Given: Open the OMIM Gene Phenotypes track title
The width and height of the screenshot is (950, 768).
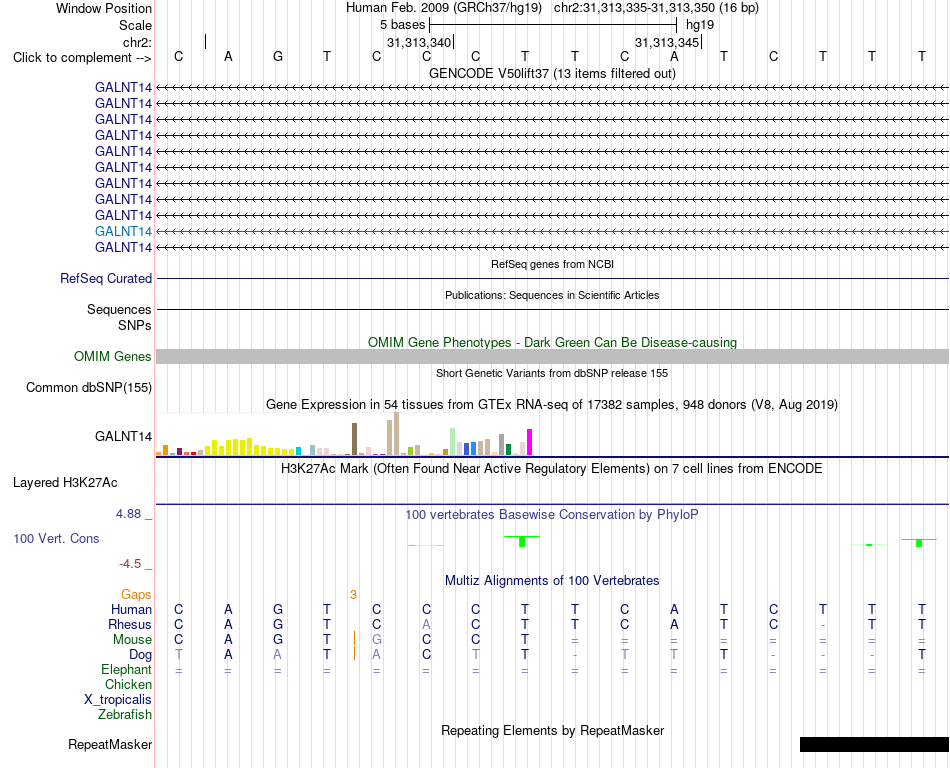Looking at the screenshot, I should pos(552,342).
